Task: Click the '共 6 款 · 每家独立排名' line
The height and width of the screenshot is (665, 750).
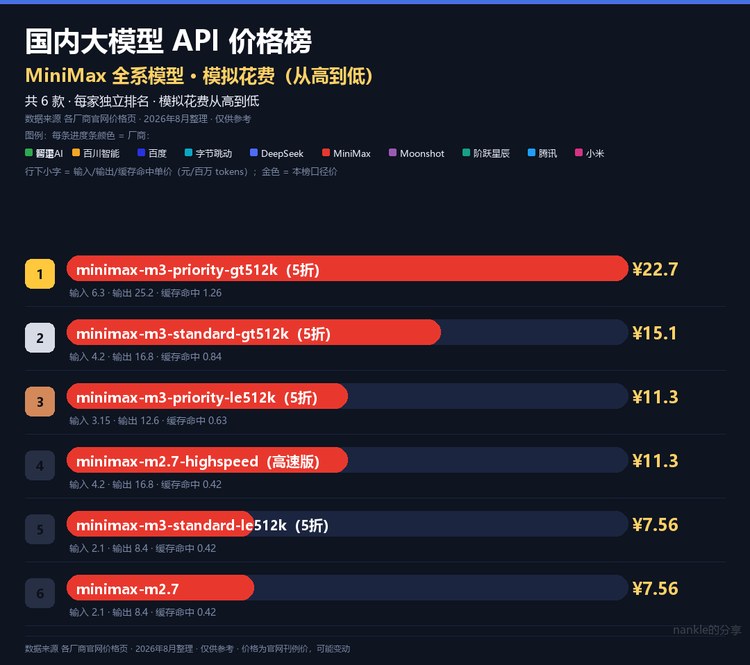Action: 142,101
